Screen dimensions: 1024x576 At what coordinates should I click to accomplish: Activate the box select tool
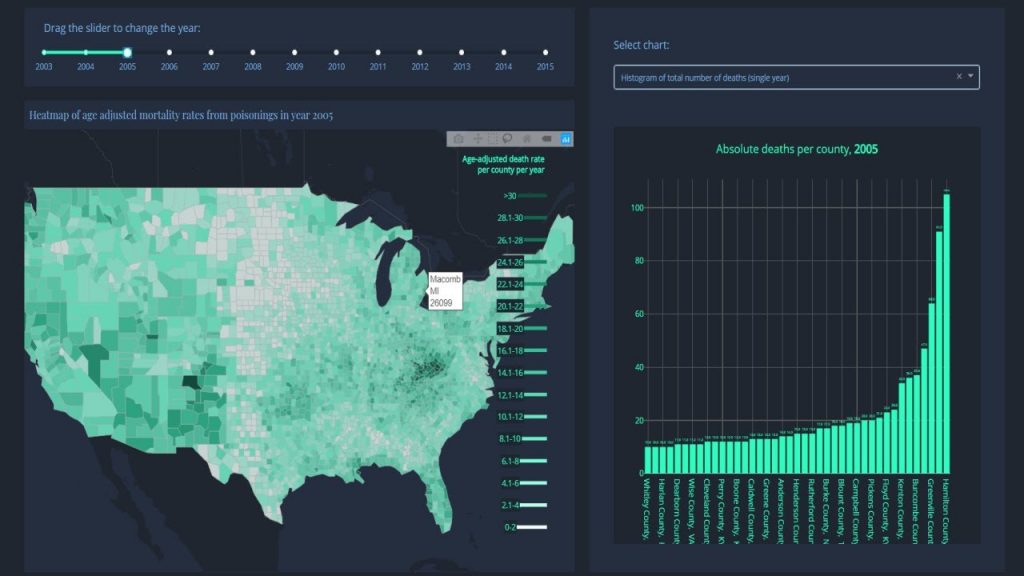[x=492, y=139]
